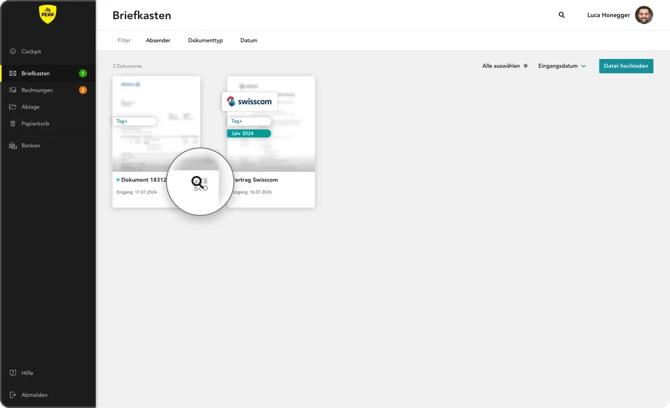This screenshot has width=670, height=408.
Task: Open Cockpit from the sidebar
Action: (31, 51)
